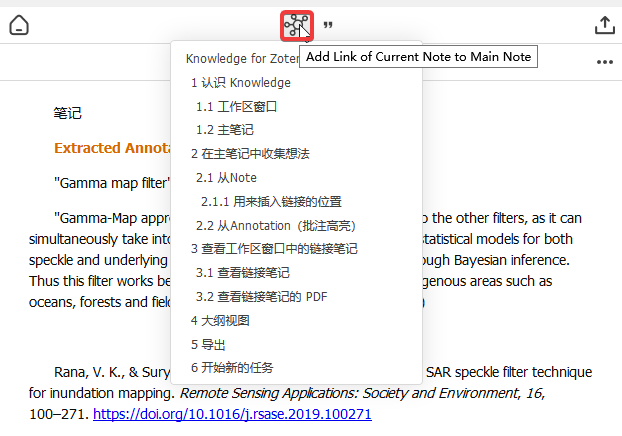The height and width of the screenshot is (436, 622).
Task: Choose '4 大纲视图' from the popup
Action: click(x=219, y=320)
